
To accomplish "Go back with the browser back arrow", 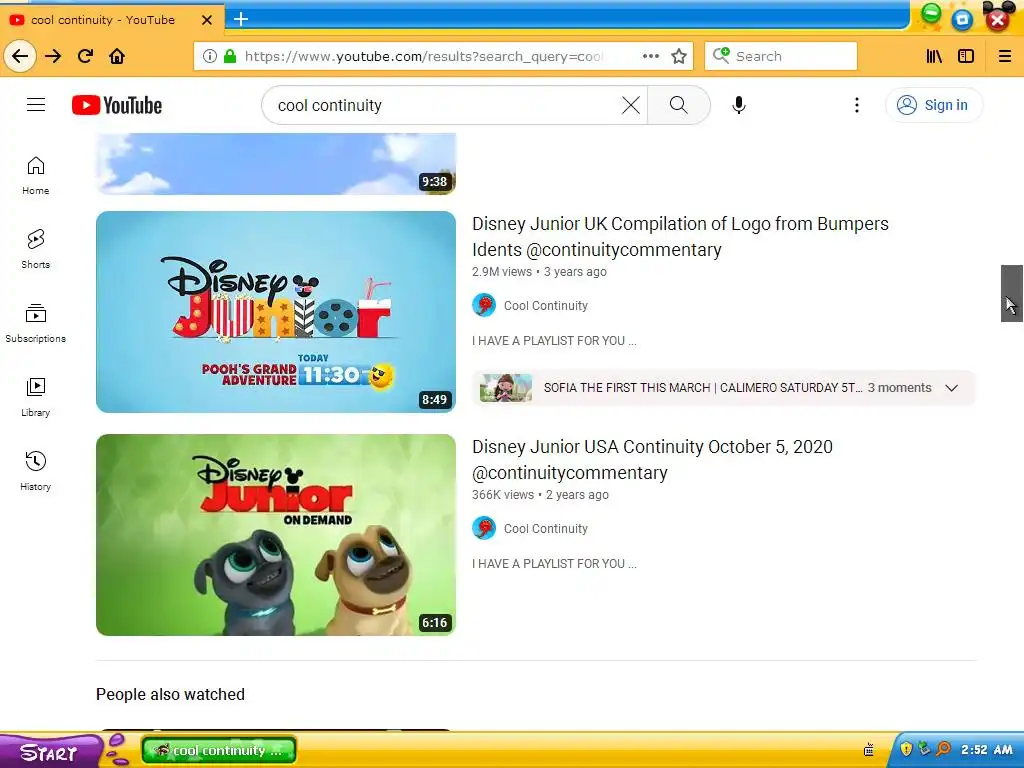I will pos(20,56).
